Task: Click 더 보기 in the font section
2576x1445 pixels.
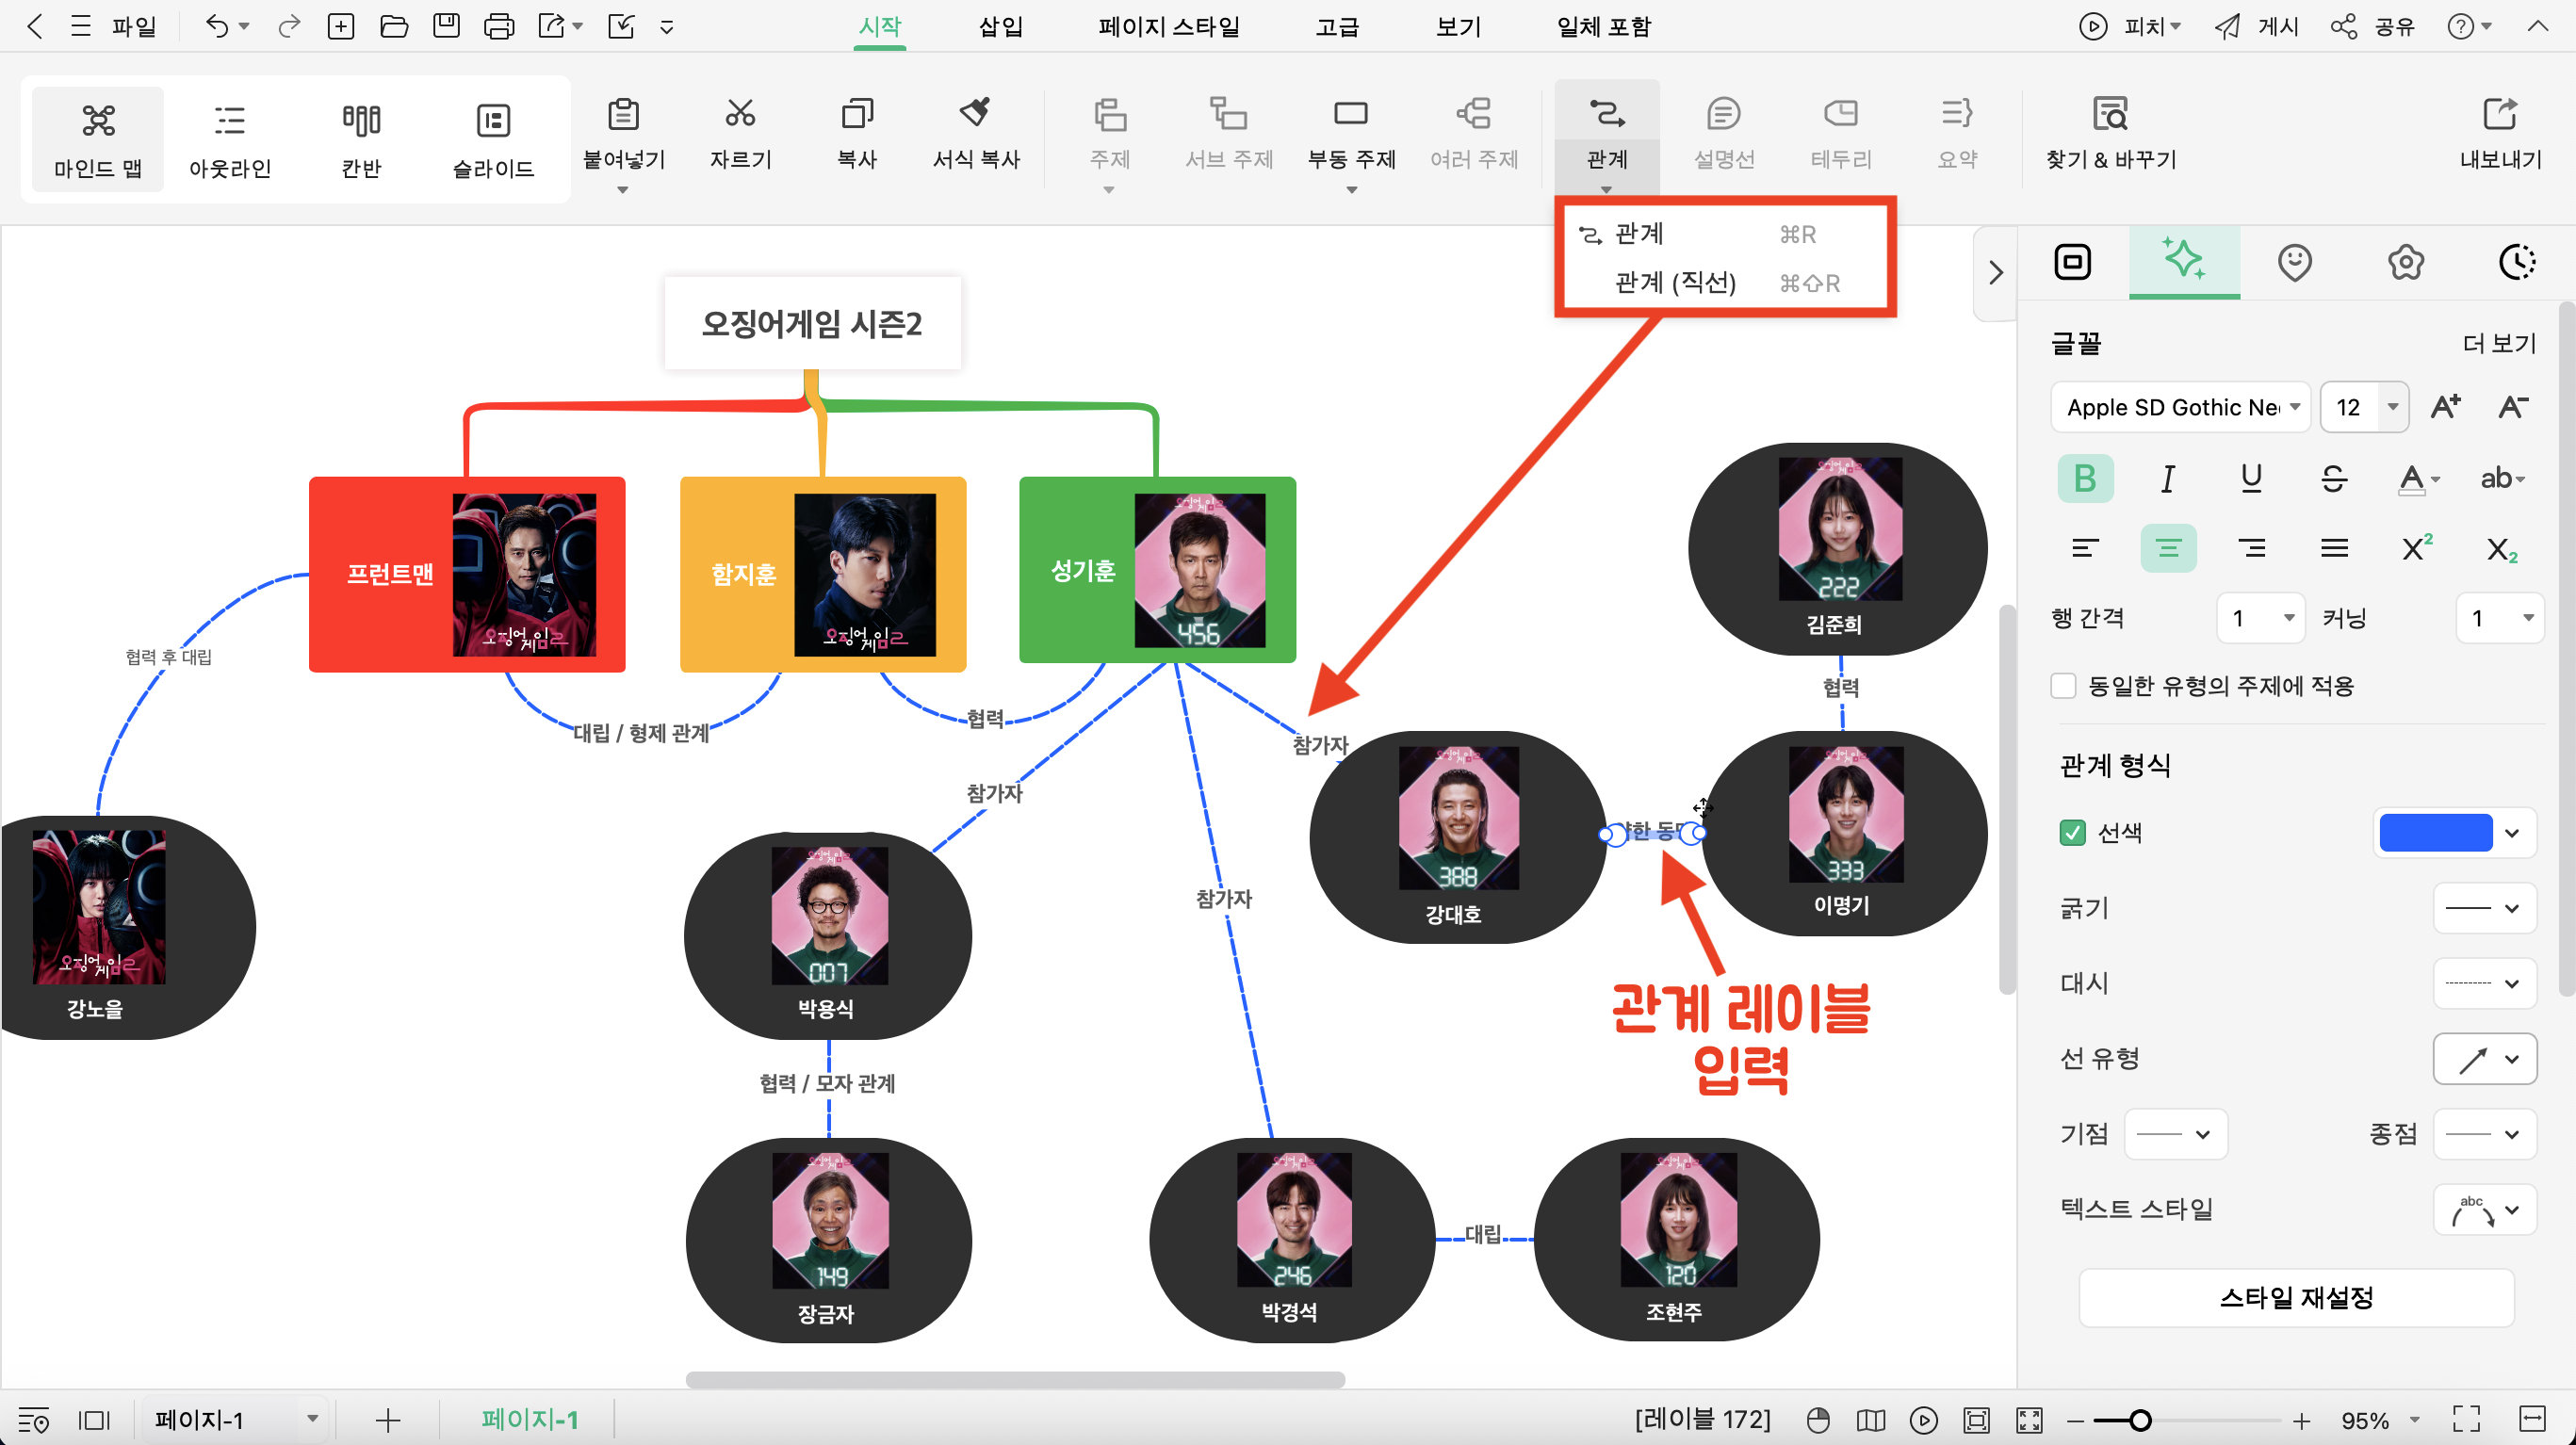Action: point(2499,344)
